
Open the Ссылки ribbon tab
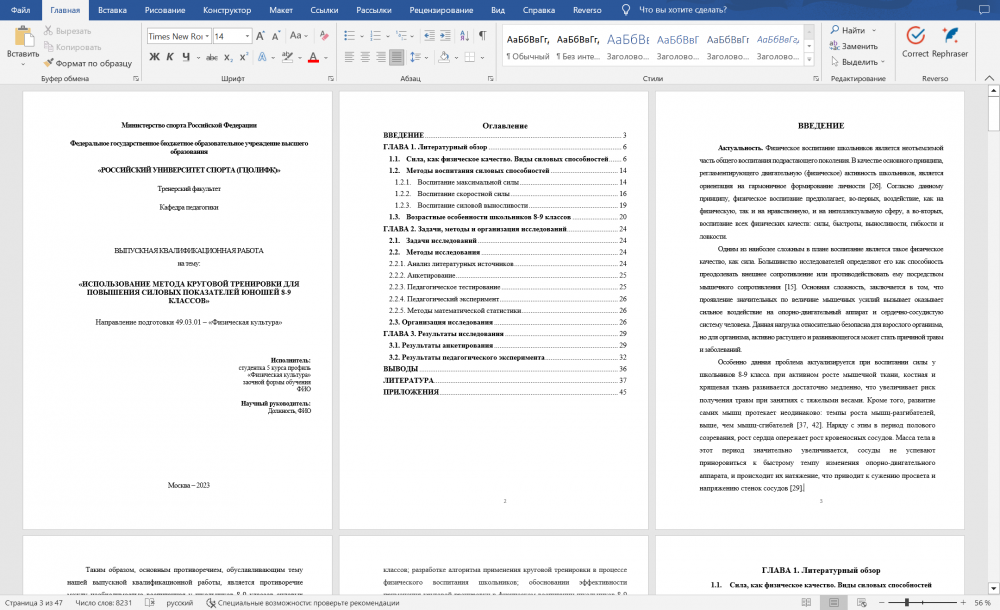[x=324, y=10]
